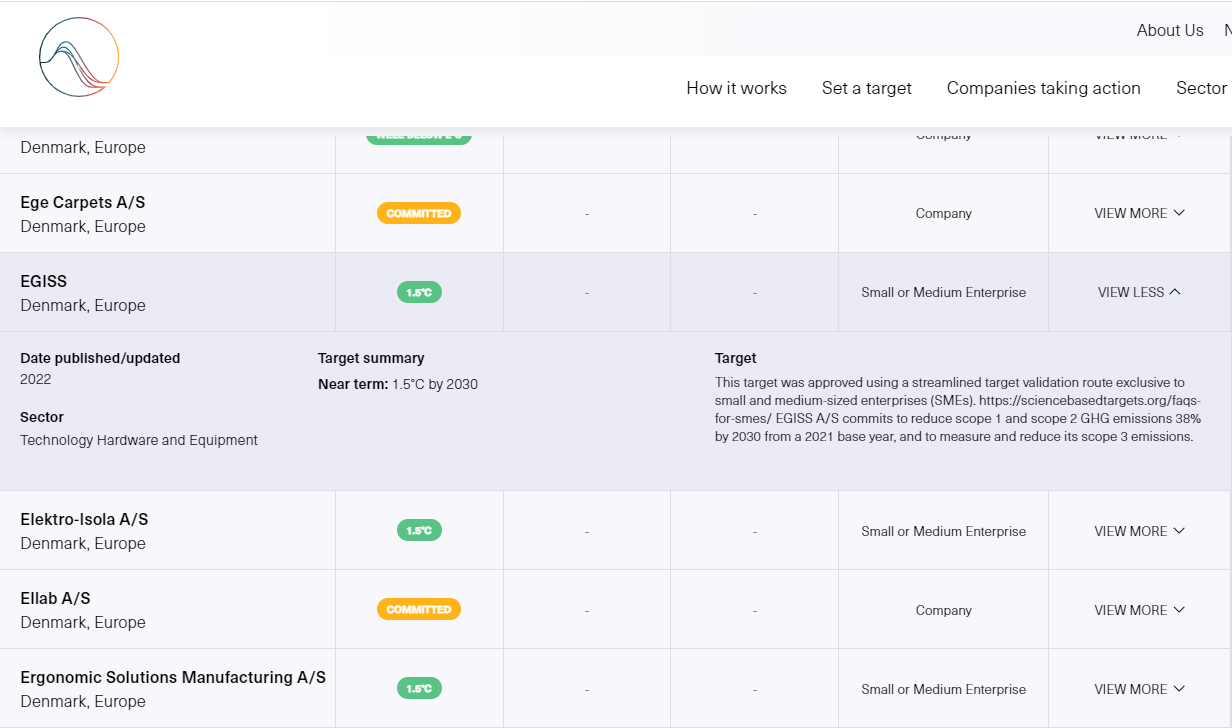Open the About Us link

coord(1170,30)
